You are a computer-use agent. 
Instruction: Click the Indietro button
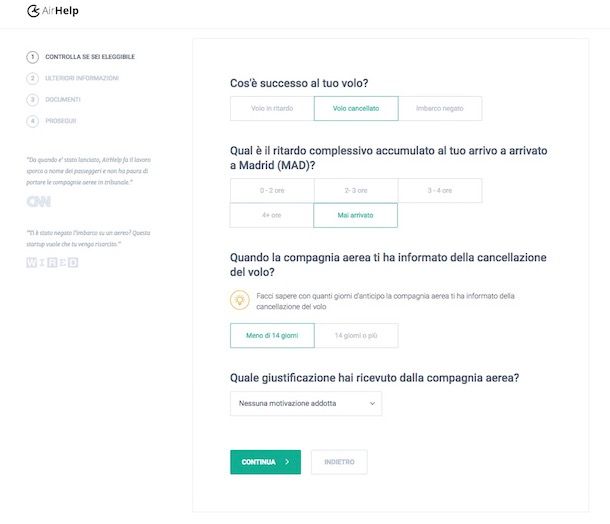pyautogui.click(x=339, y=462)
